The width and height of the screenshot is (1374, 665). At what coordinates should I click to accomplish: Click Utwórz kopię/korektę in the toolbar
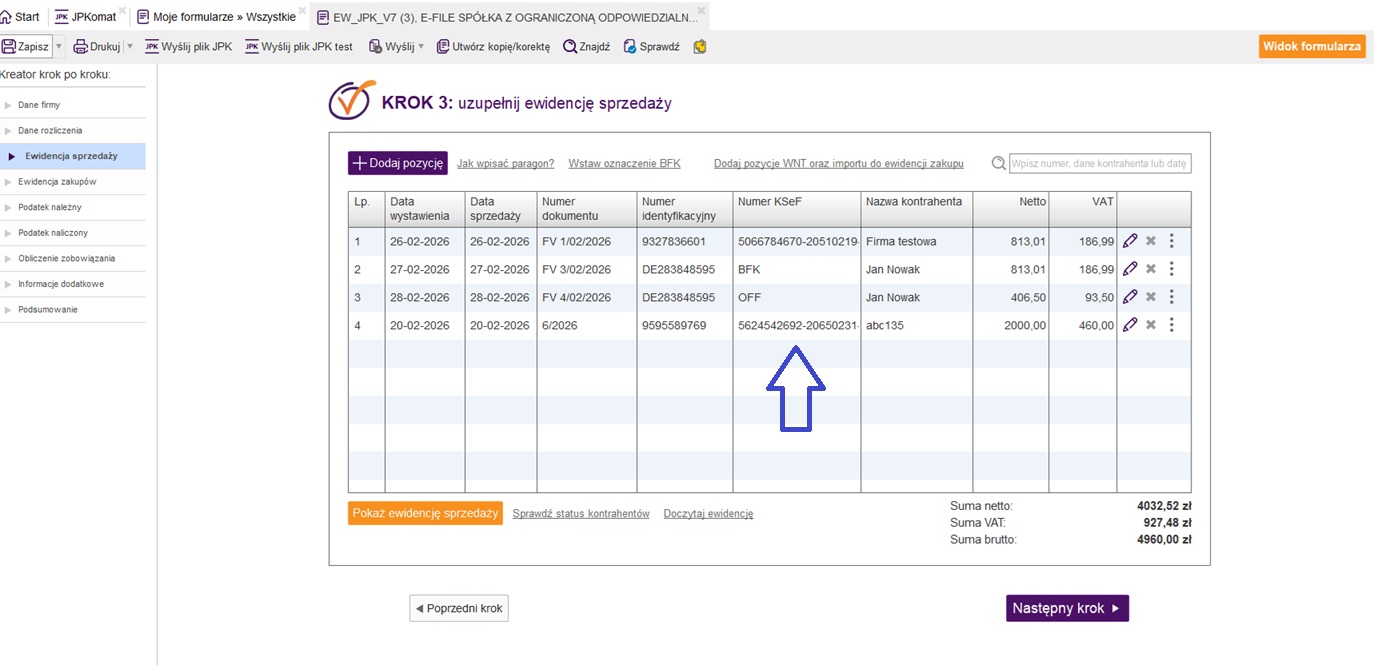493,47
